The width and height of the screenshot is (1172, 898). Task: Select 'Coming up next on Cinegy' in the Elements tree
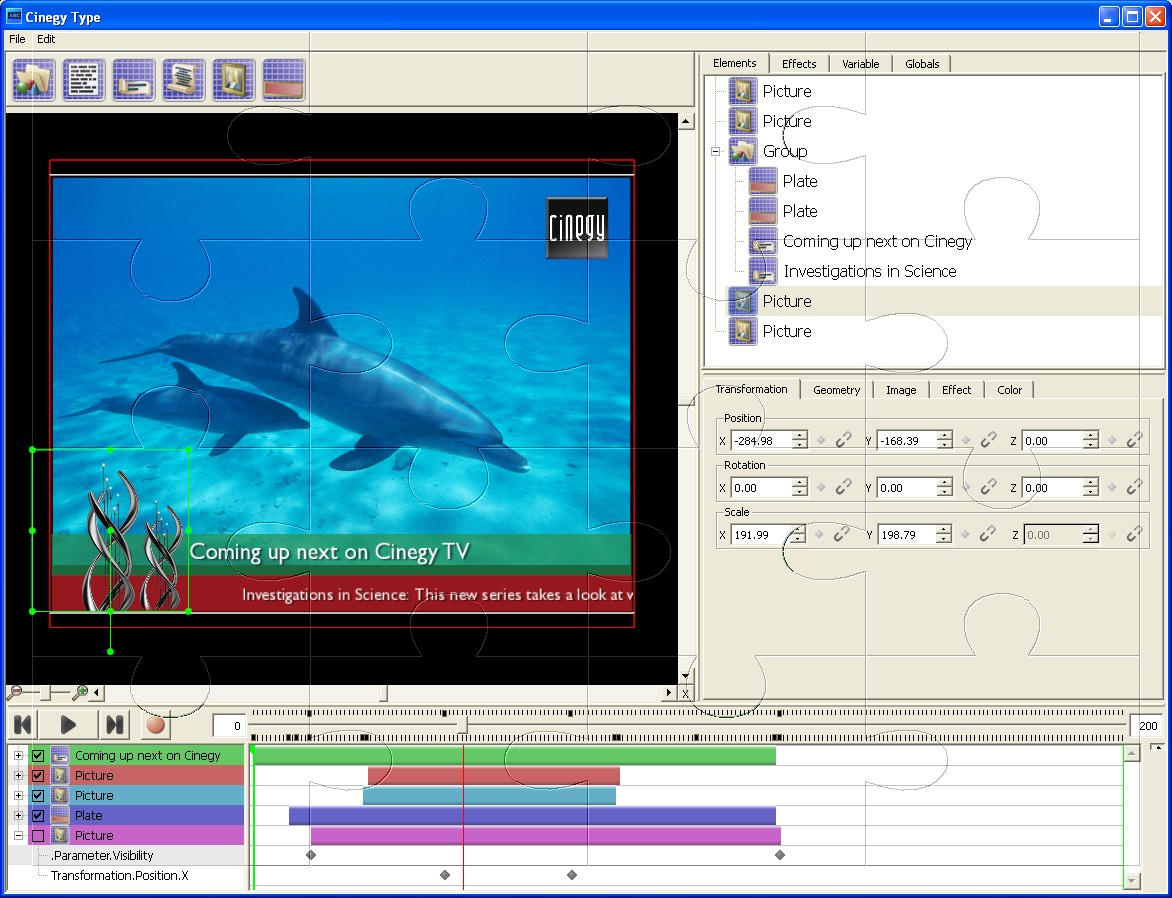(878, 242)
